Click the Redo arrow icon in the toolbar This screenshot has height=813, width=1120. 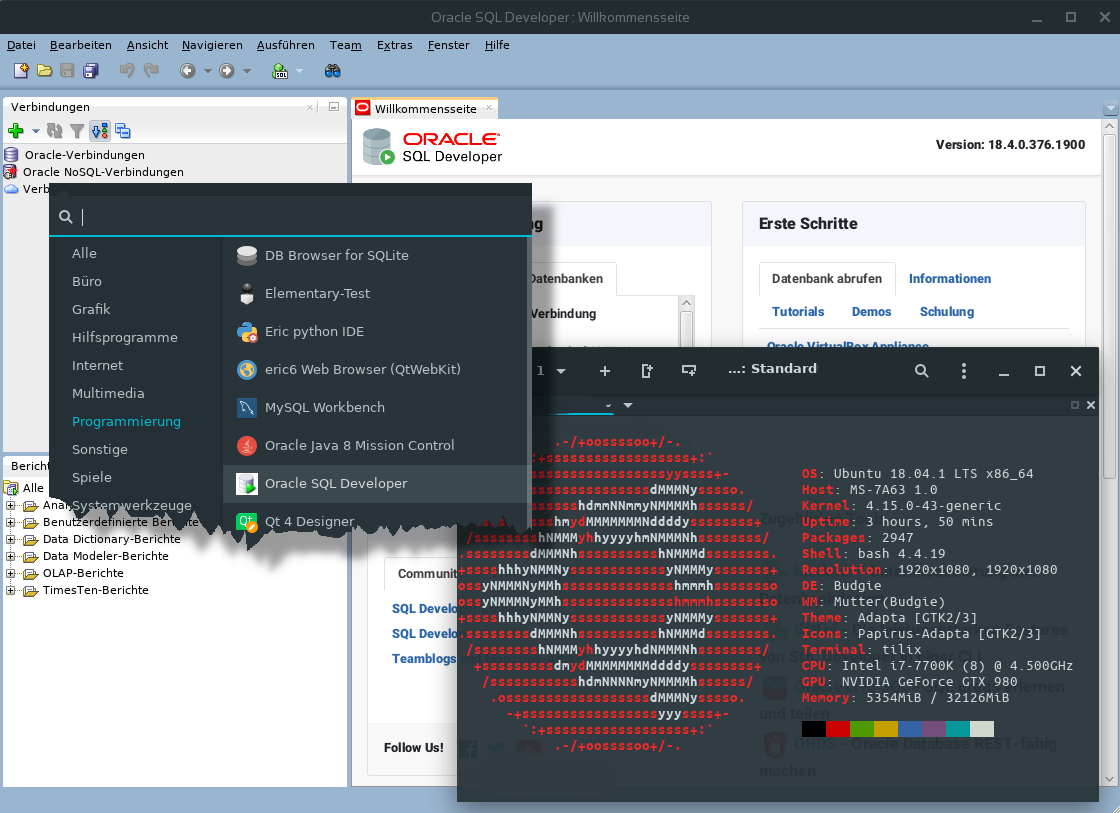point(151,71)
